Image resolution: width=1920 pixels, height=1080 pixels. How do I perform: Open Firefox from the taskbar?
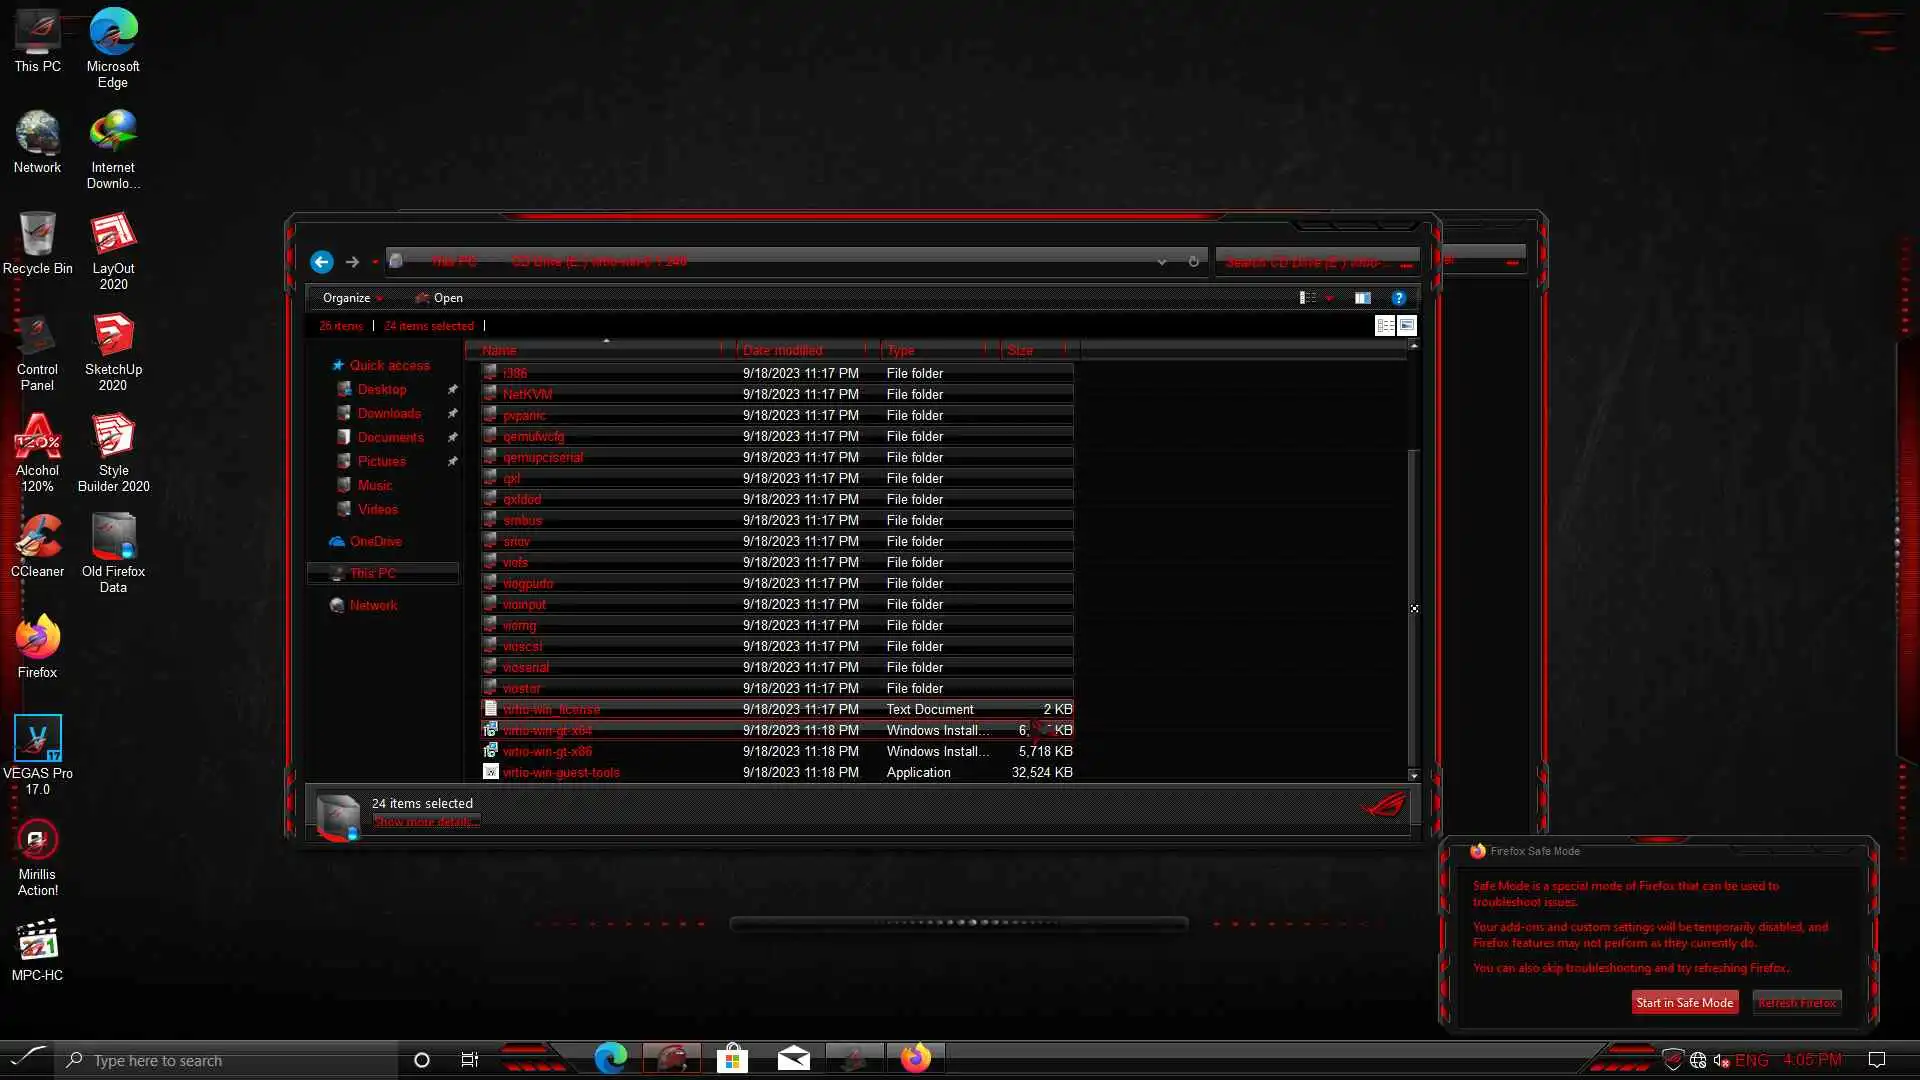914,1058
